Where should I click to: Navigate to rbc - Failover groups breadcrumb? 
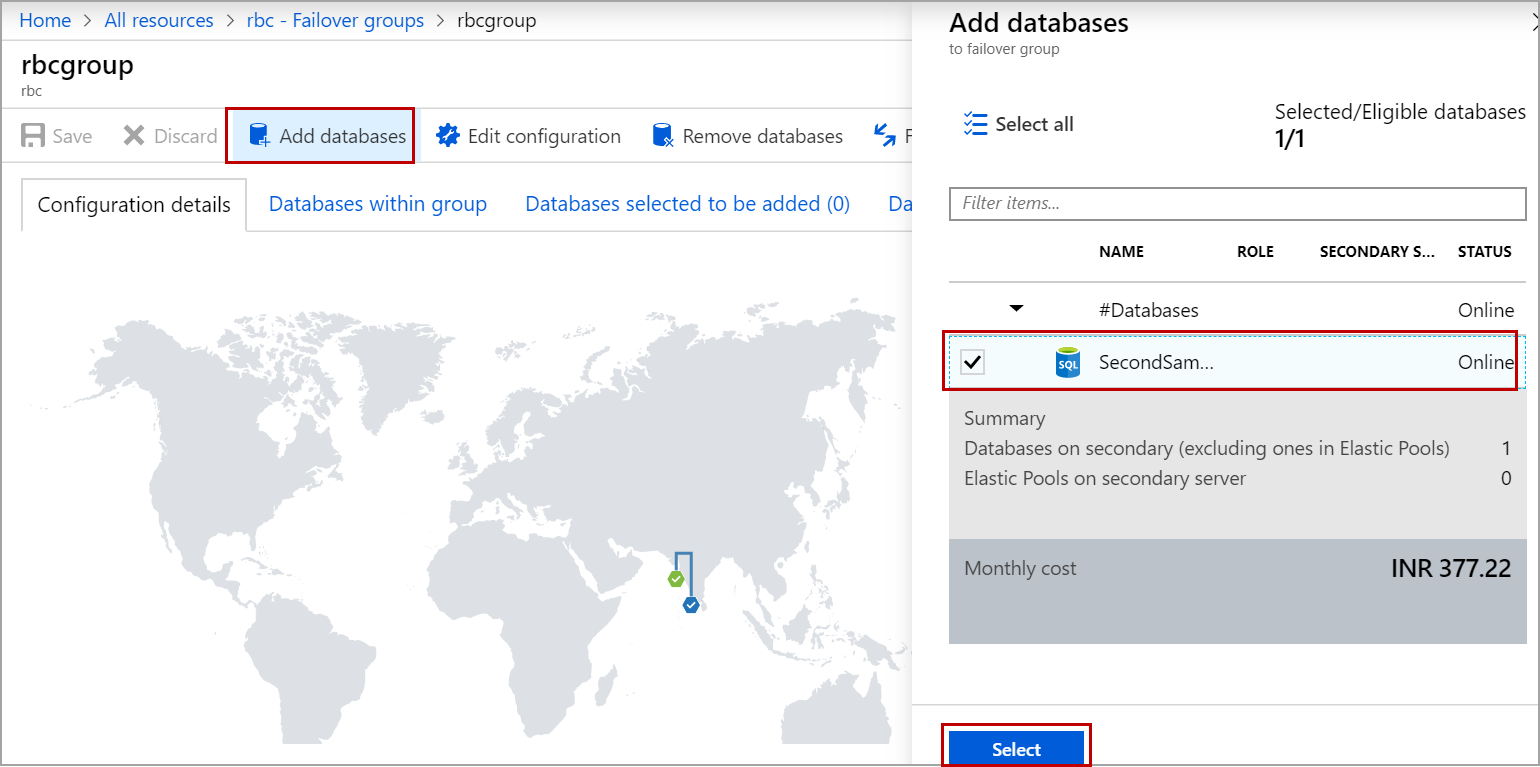point(335,20)
